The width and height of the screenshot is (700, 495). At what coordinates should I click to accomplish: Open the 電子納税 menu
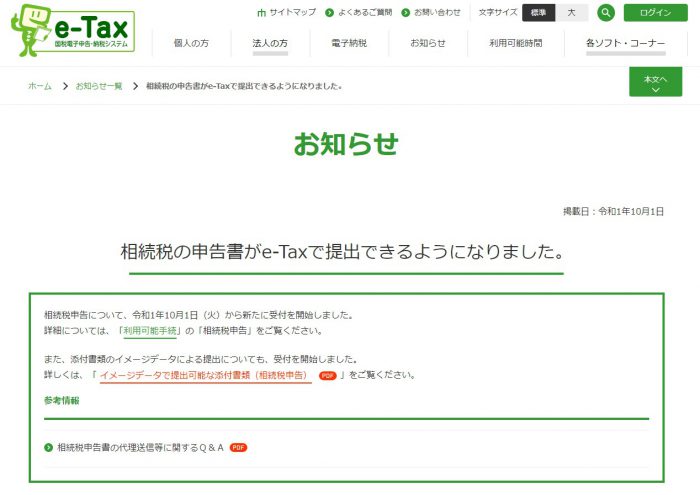pyautogui.click(x=349, y=43)
